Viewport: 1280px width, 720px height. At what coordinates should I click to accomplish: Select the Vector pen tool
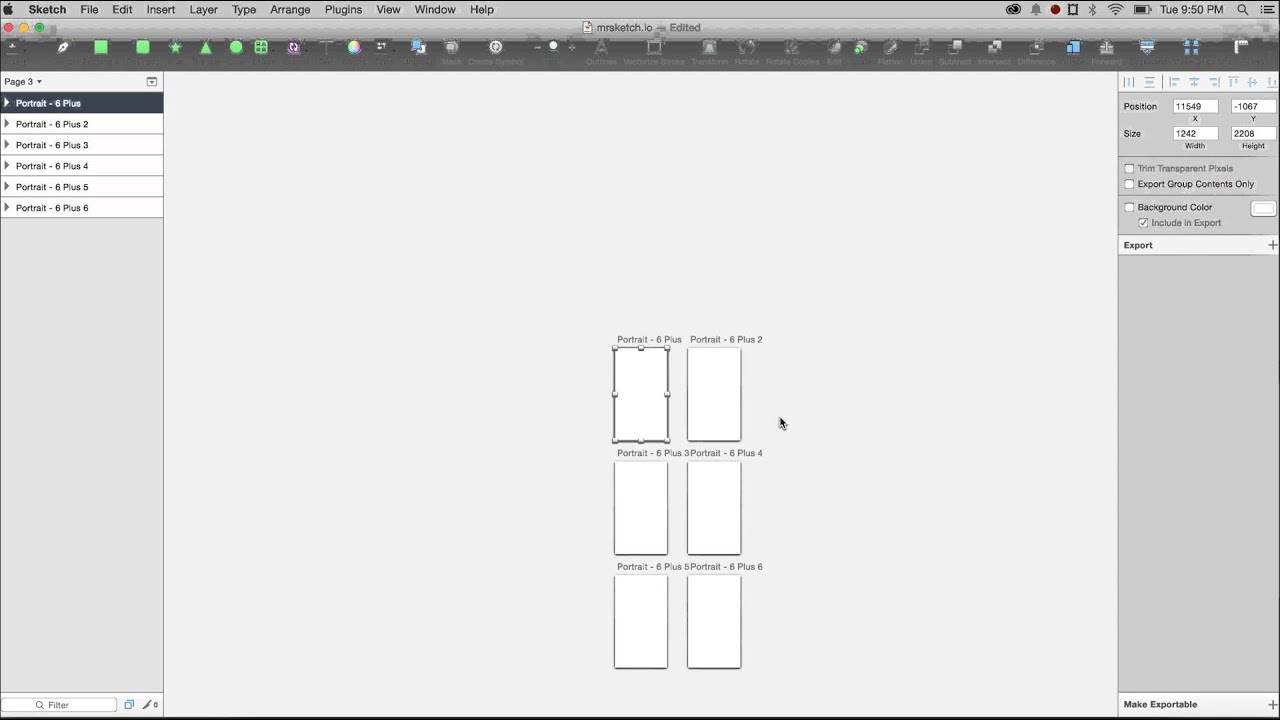pos(63,47)
